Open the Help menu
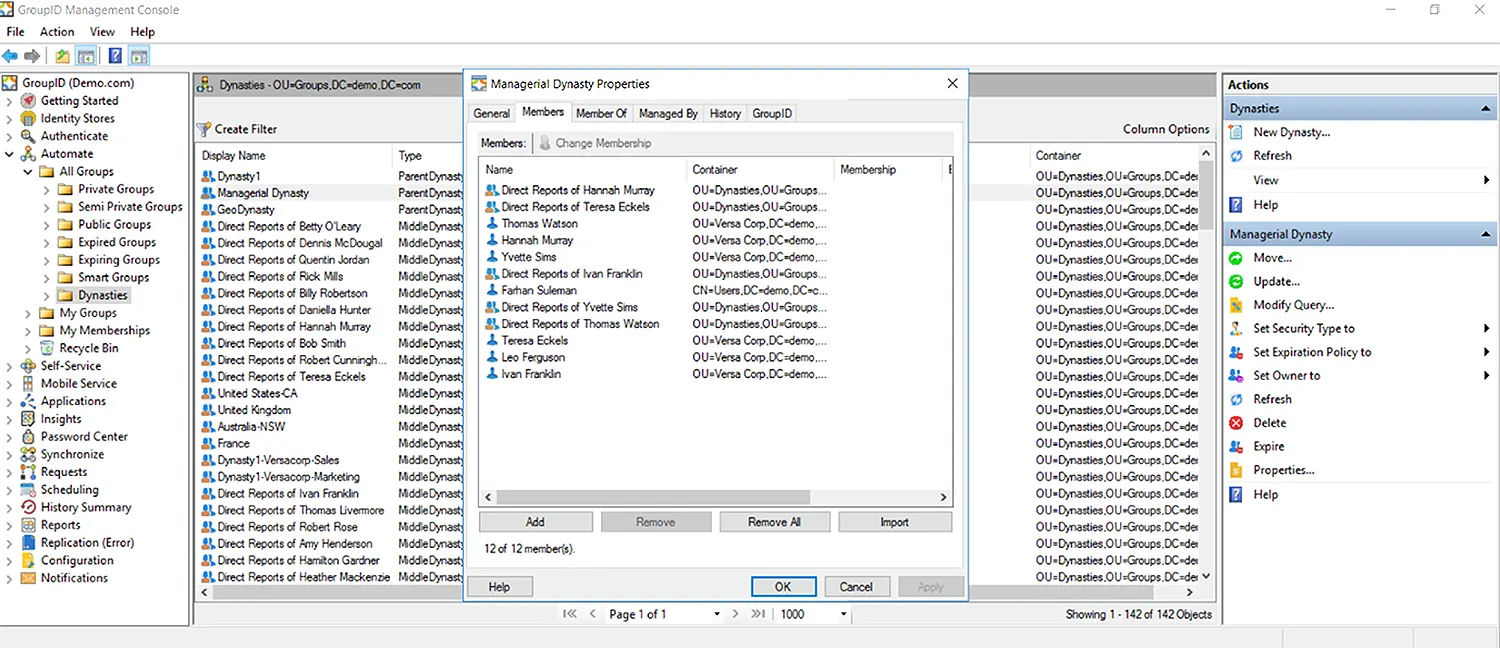Screen dimensions: 1500x648 (142, 32)
